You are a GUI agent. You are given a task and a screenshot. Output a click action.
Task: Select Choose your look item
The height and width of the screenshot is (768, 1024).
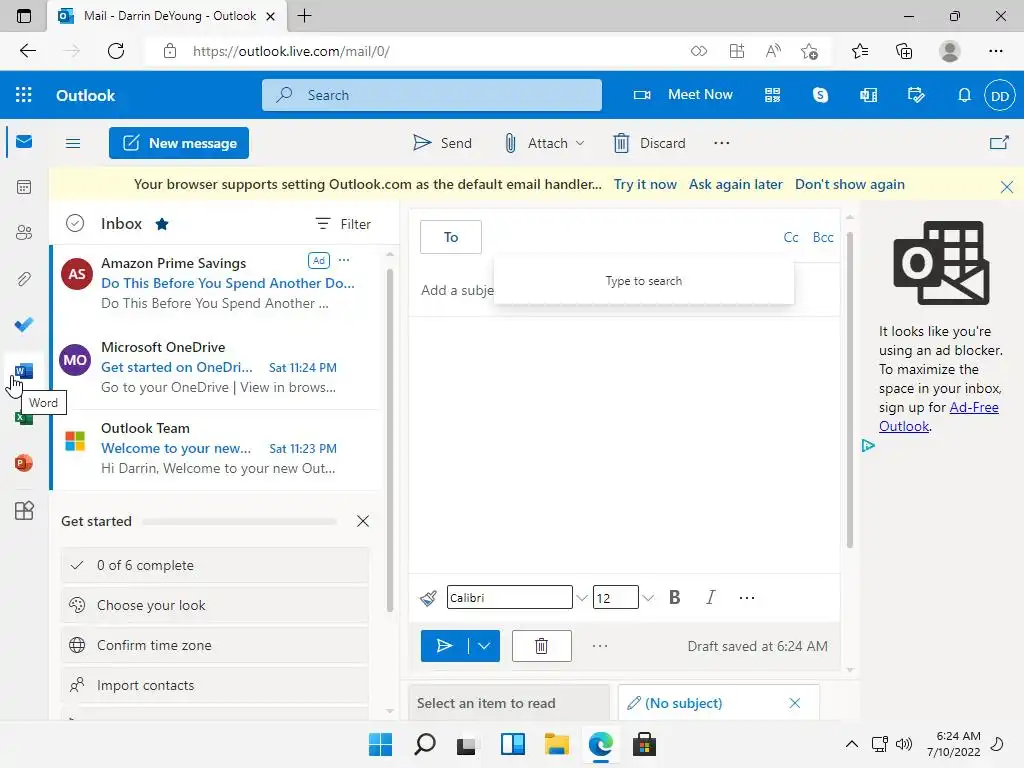click(216, 605)
